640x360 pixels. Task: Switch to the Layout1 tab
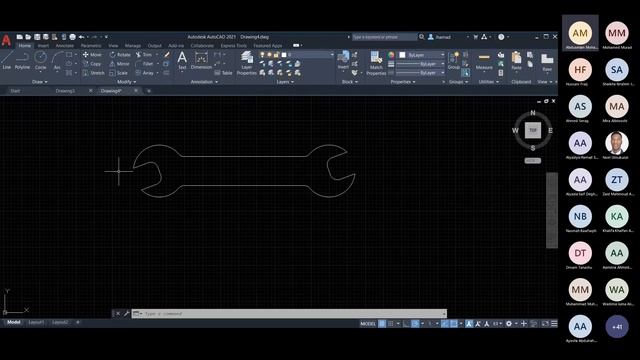pos(36,322)
